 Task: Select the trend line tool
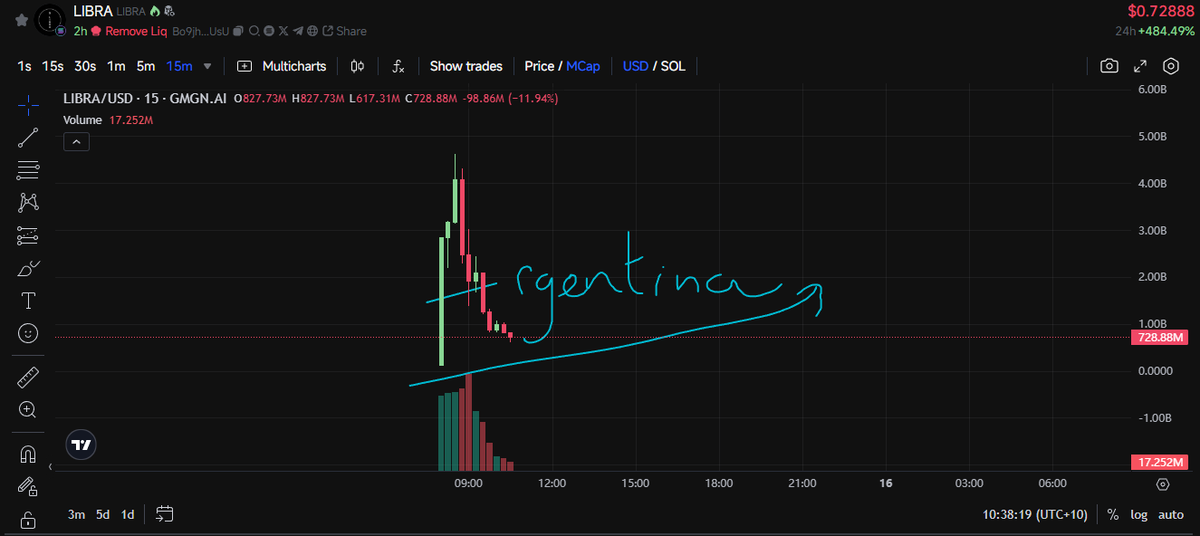(28, 137)
